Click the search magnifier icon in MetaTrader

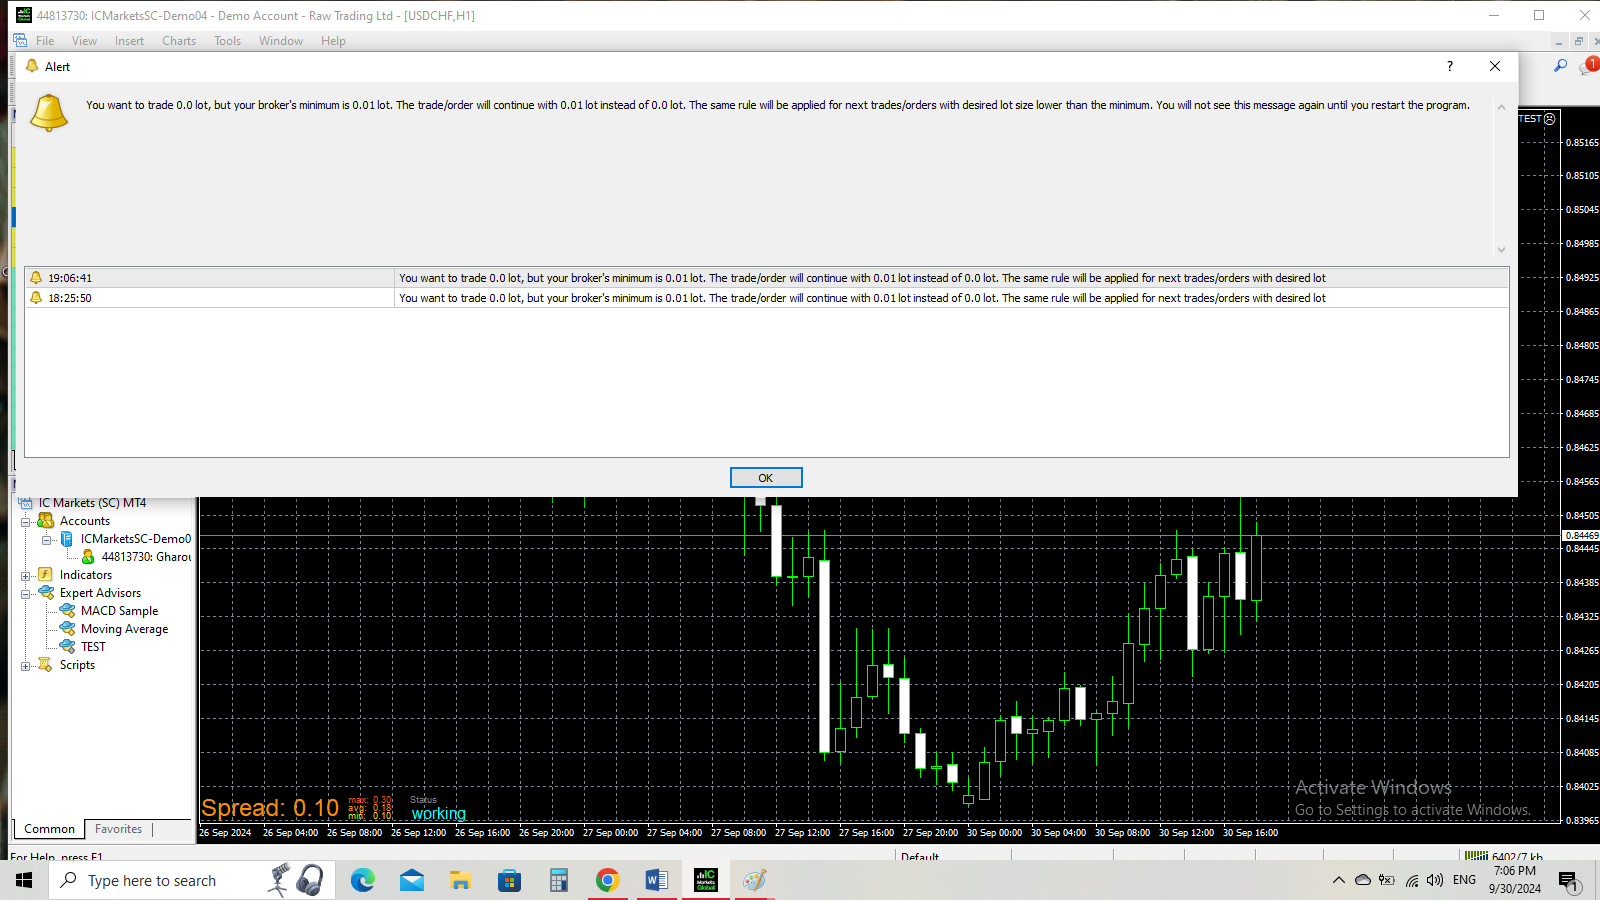point(1560,66)
